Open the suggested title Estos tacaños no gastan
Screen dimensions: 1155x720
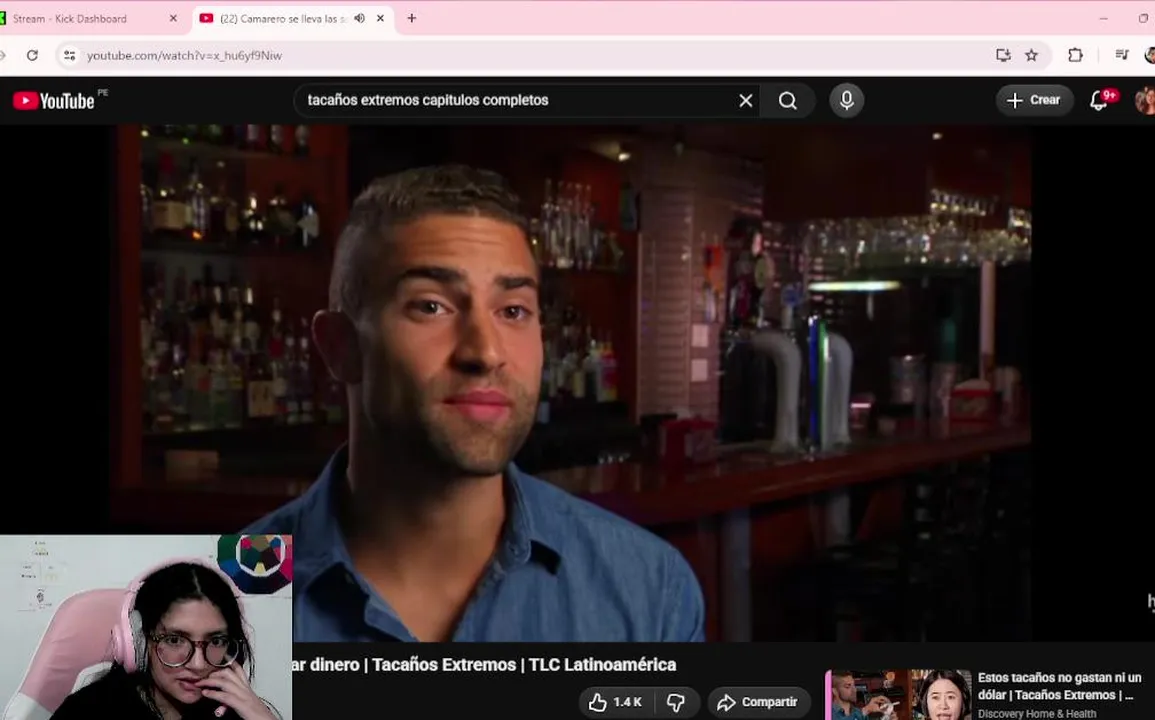[x=1059, y=686]
